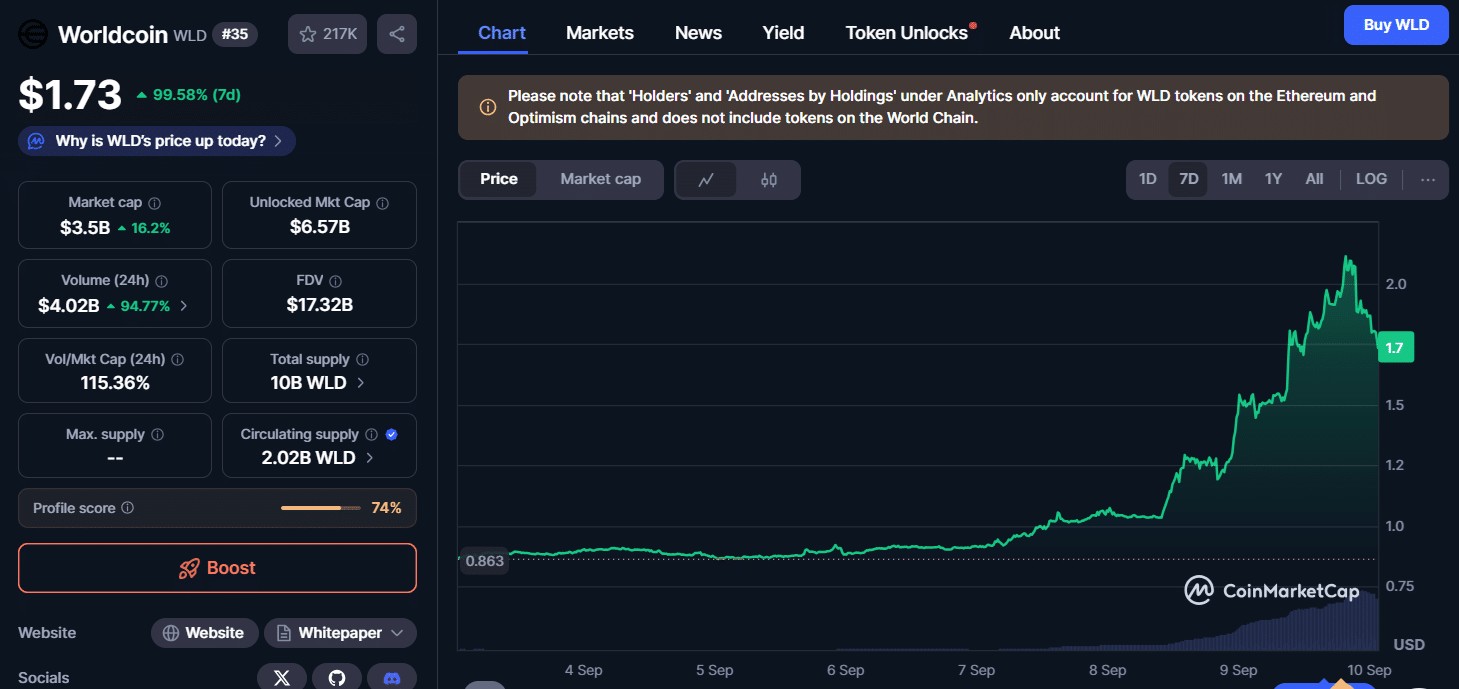Screen dimensions: 1459x689
Task: Open the Whitepaper dropdown
Action: (x=340, y=633)
